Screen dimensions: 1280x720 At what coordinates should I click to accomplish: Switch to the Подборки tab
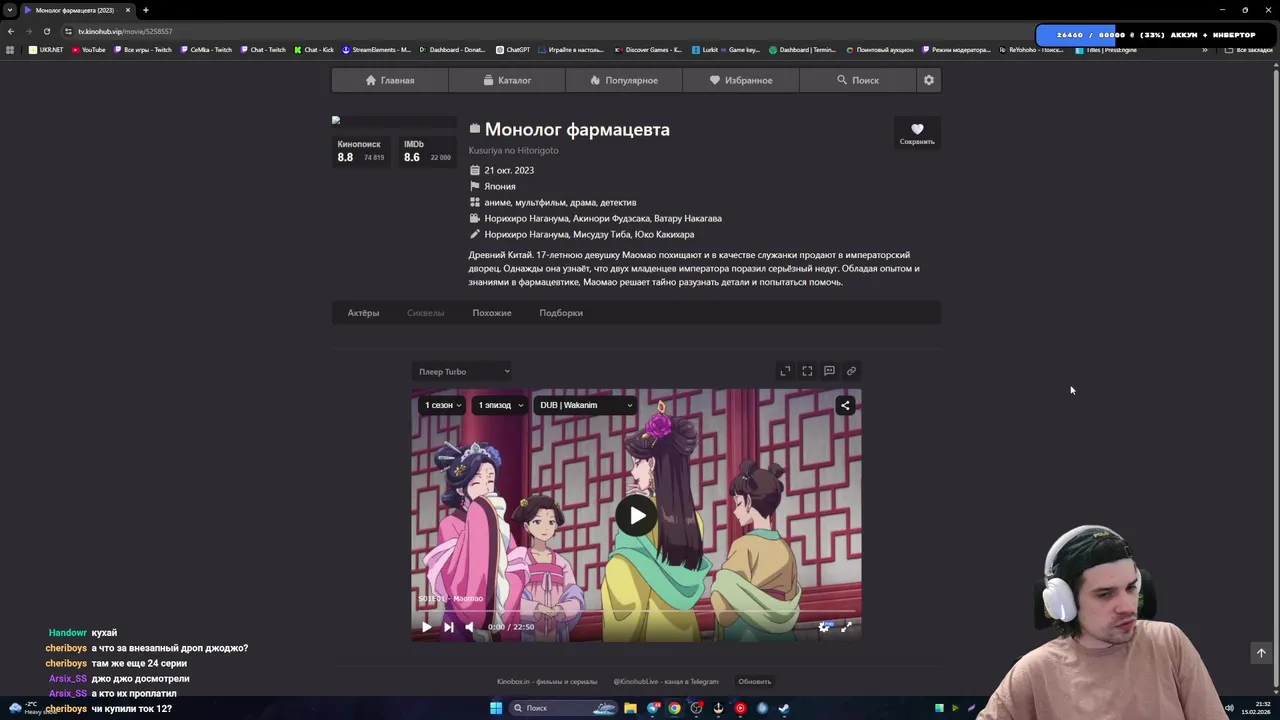(561, 313)
